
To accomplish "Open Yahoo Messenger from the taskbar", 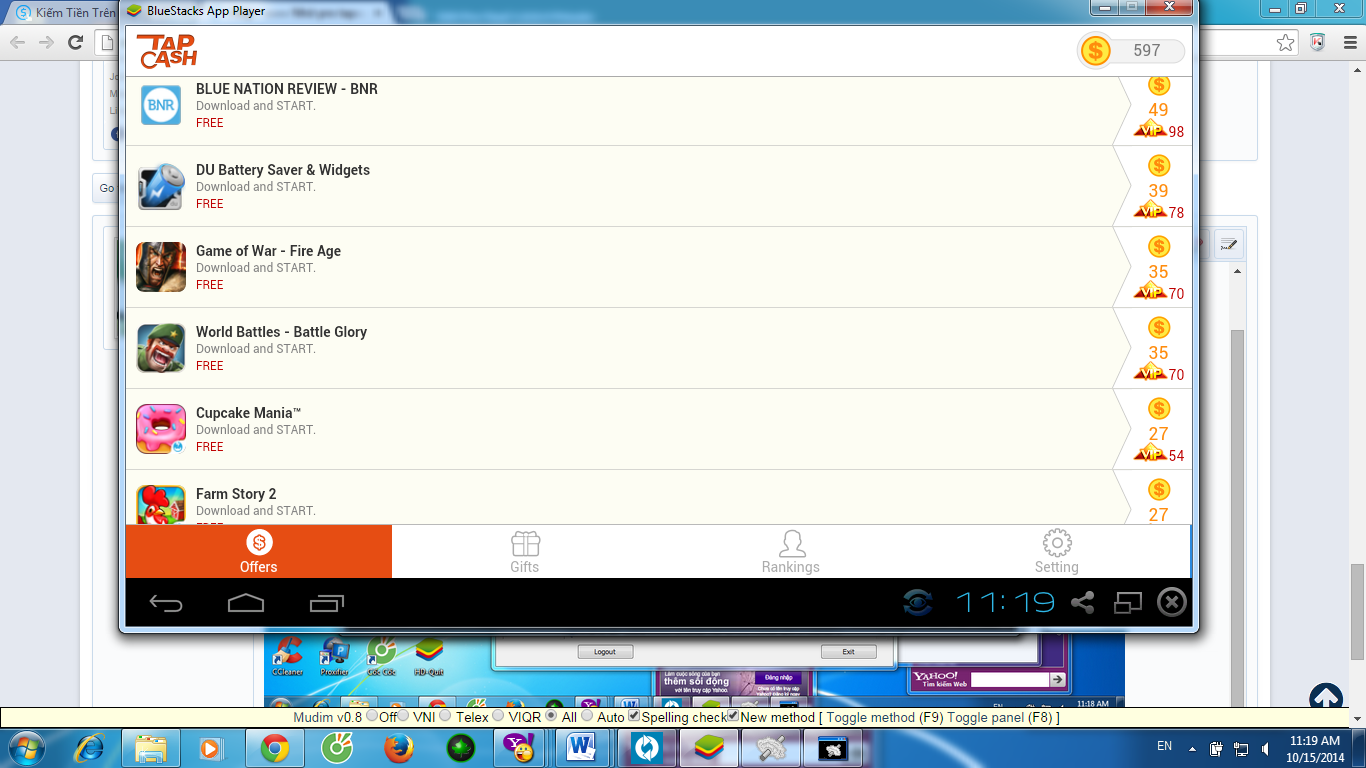I will pos(520,747).
